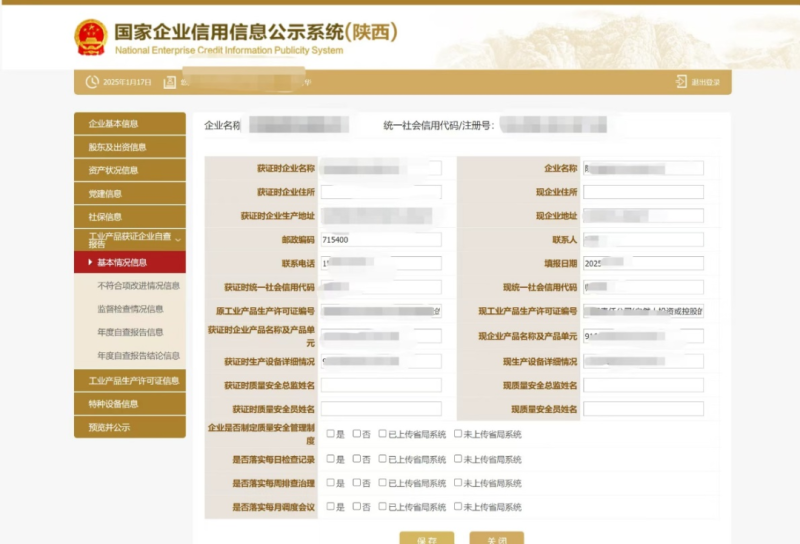
Task: Click the 现质量安全员姓名 input field
Action: coord(643,408)
